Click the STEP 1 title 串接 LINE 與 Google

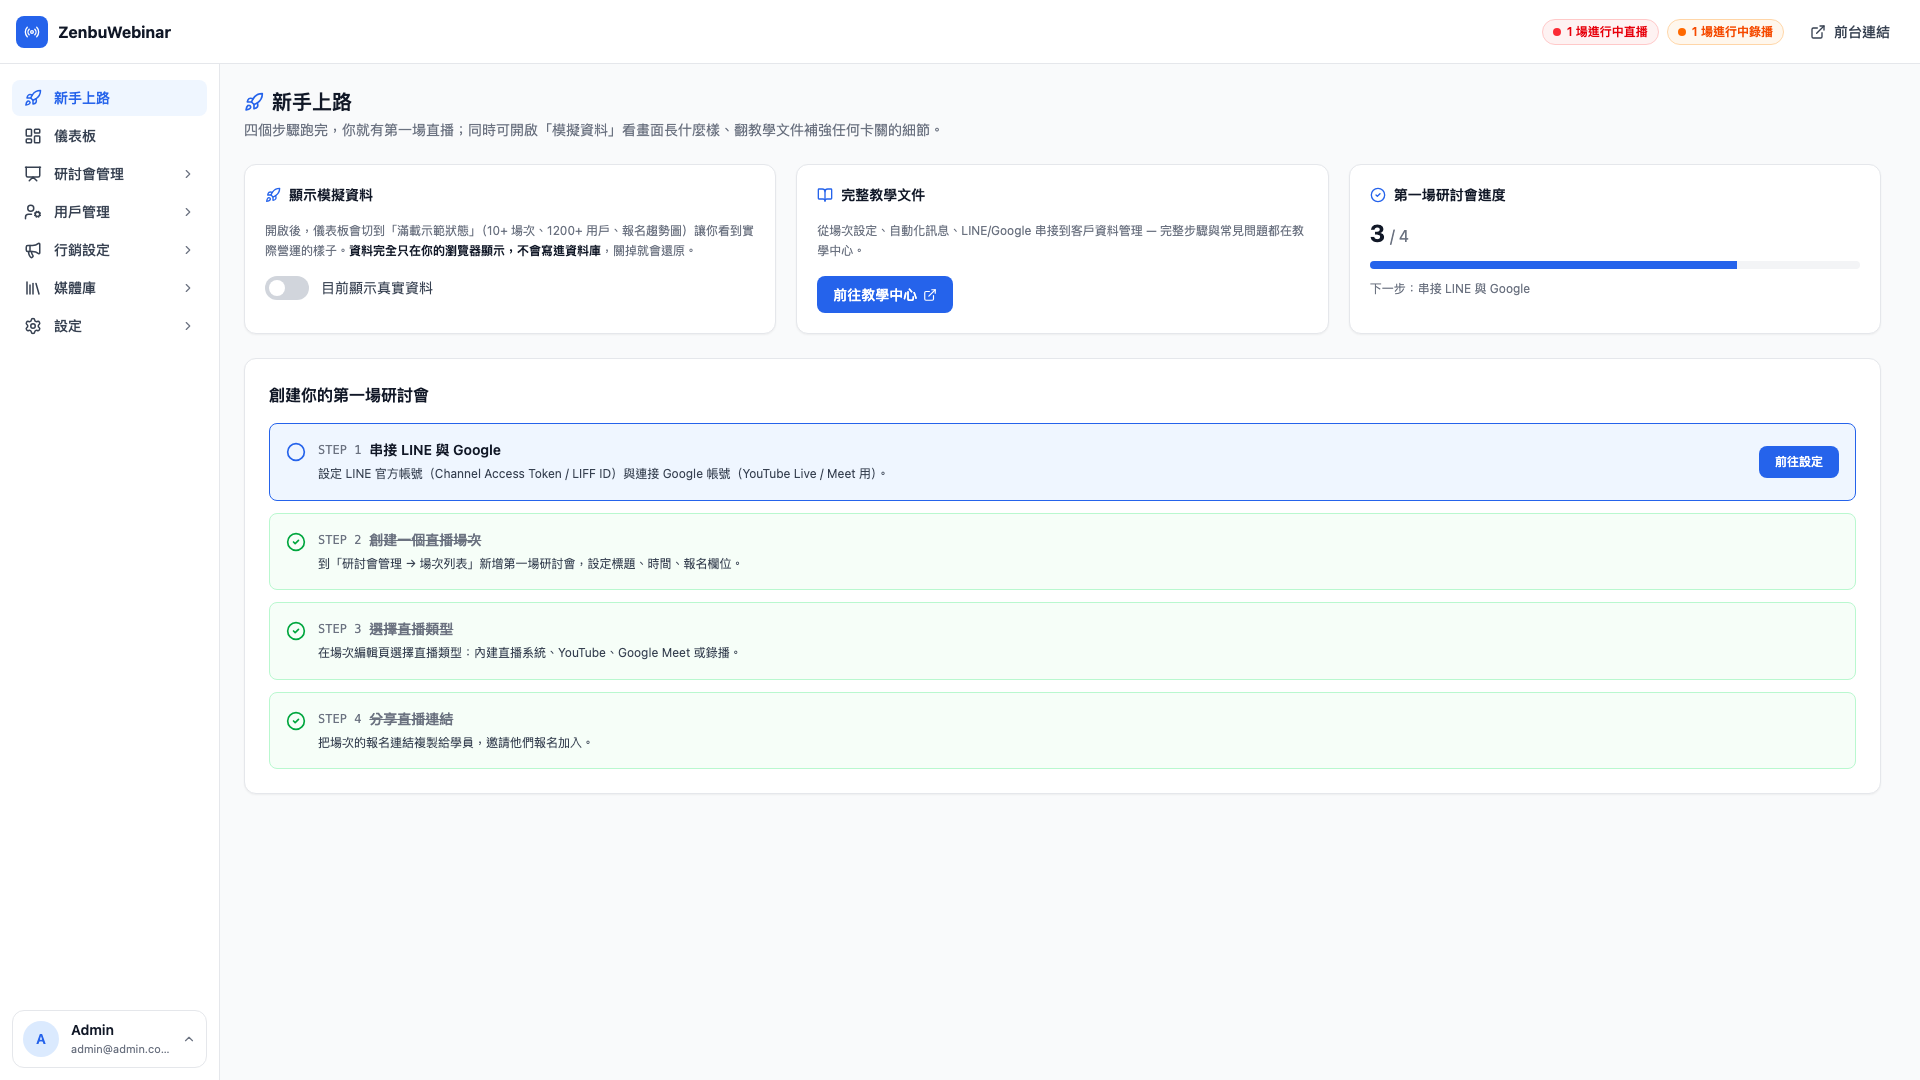tap(435, 450)
